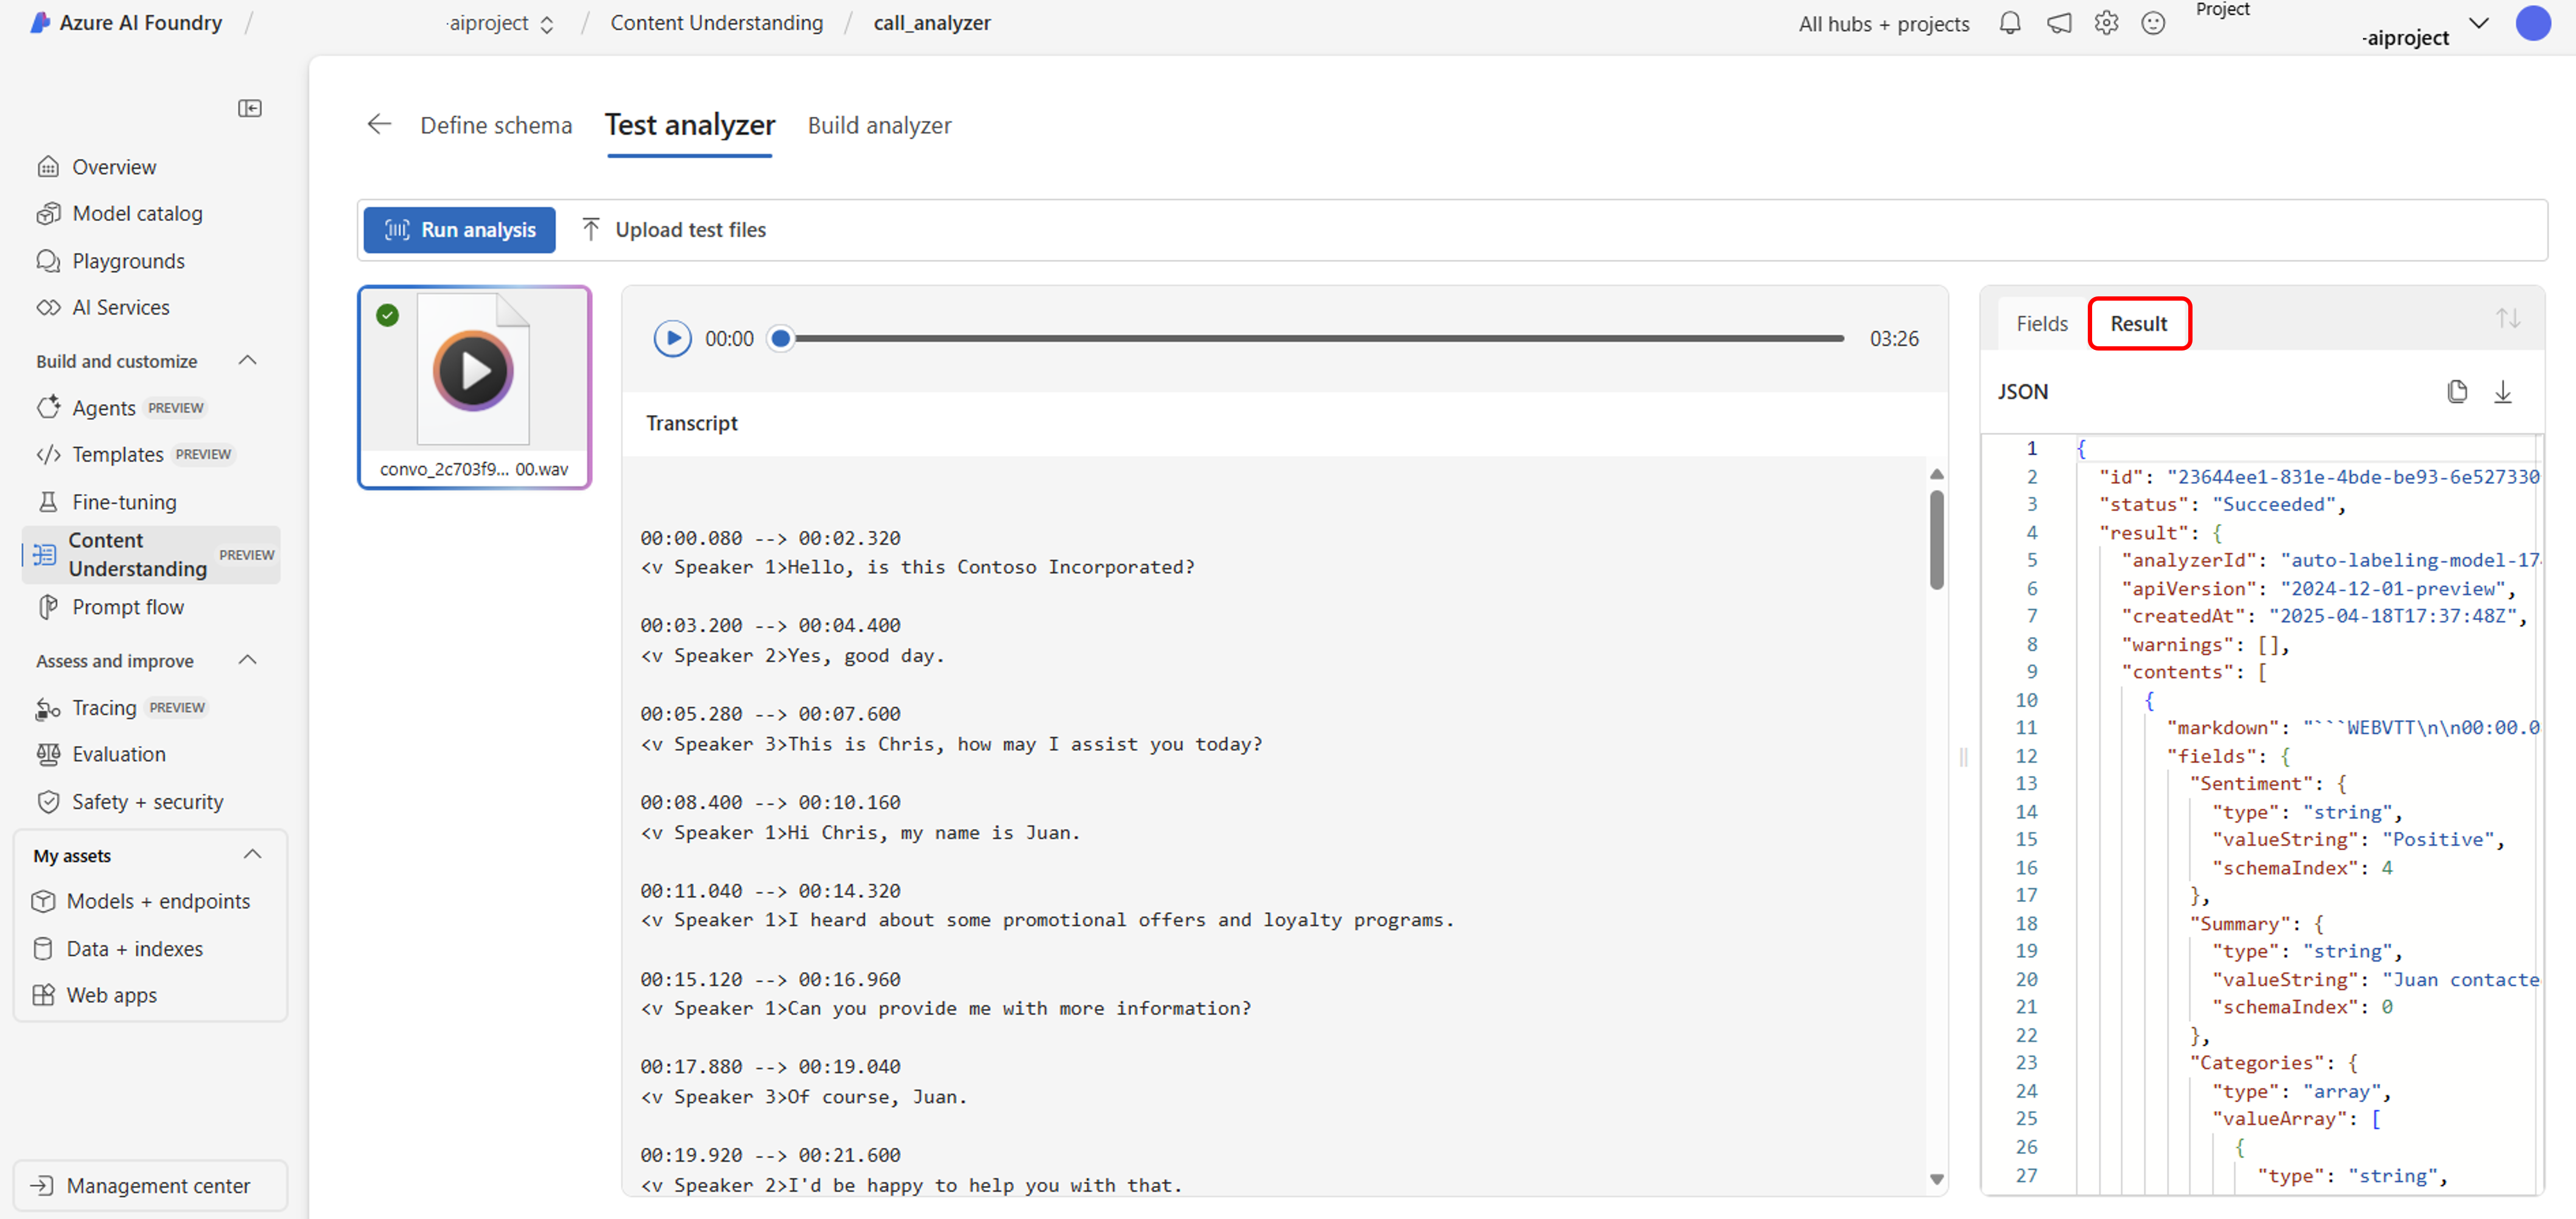Select Prompt flow in the sidebar
Image resolution: width=2576 pixels, height=1219 pixels.
coord(127,606)
